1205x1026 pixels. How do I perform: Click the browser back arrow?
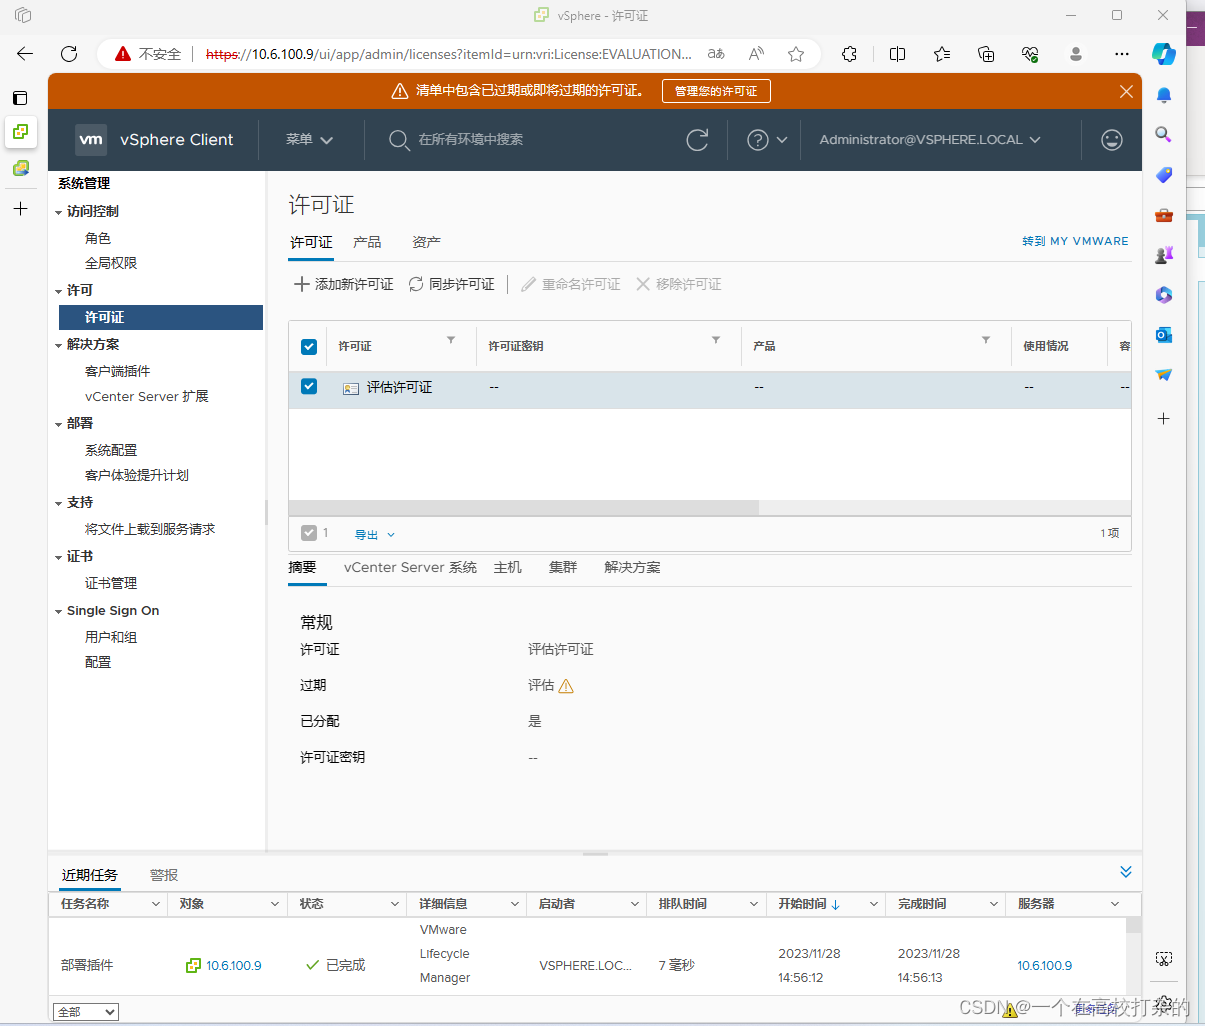tap(25, 54)
